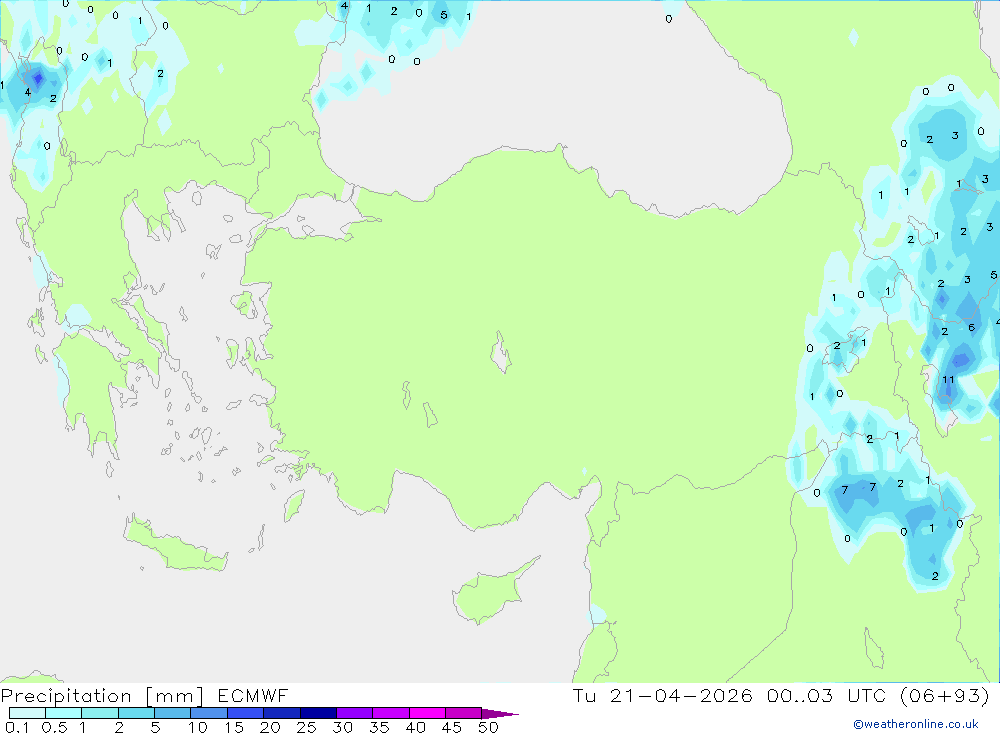
Task: Click the island of Crete on the map
Action: pos(176,545)
